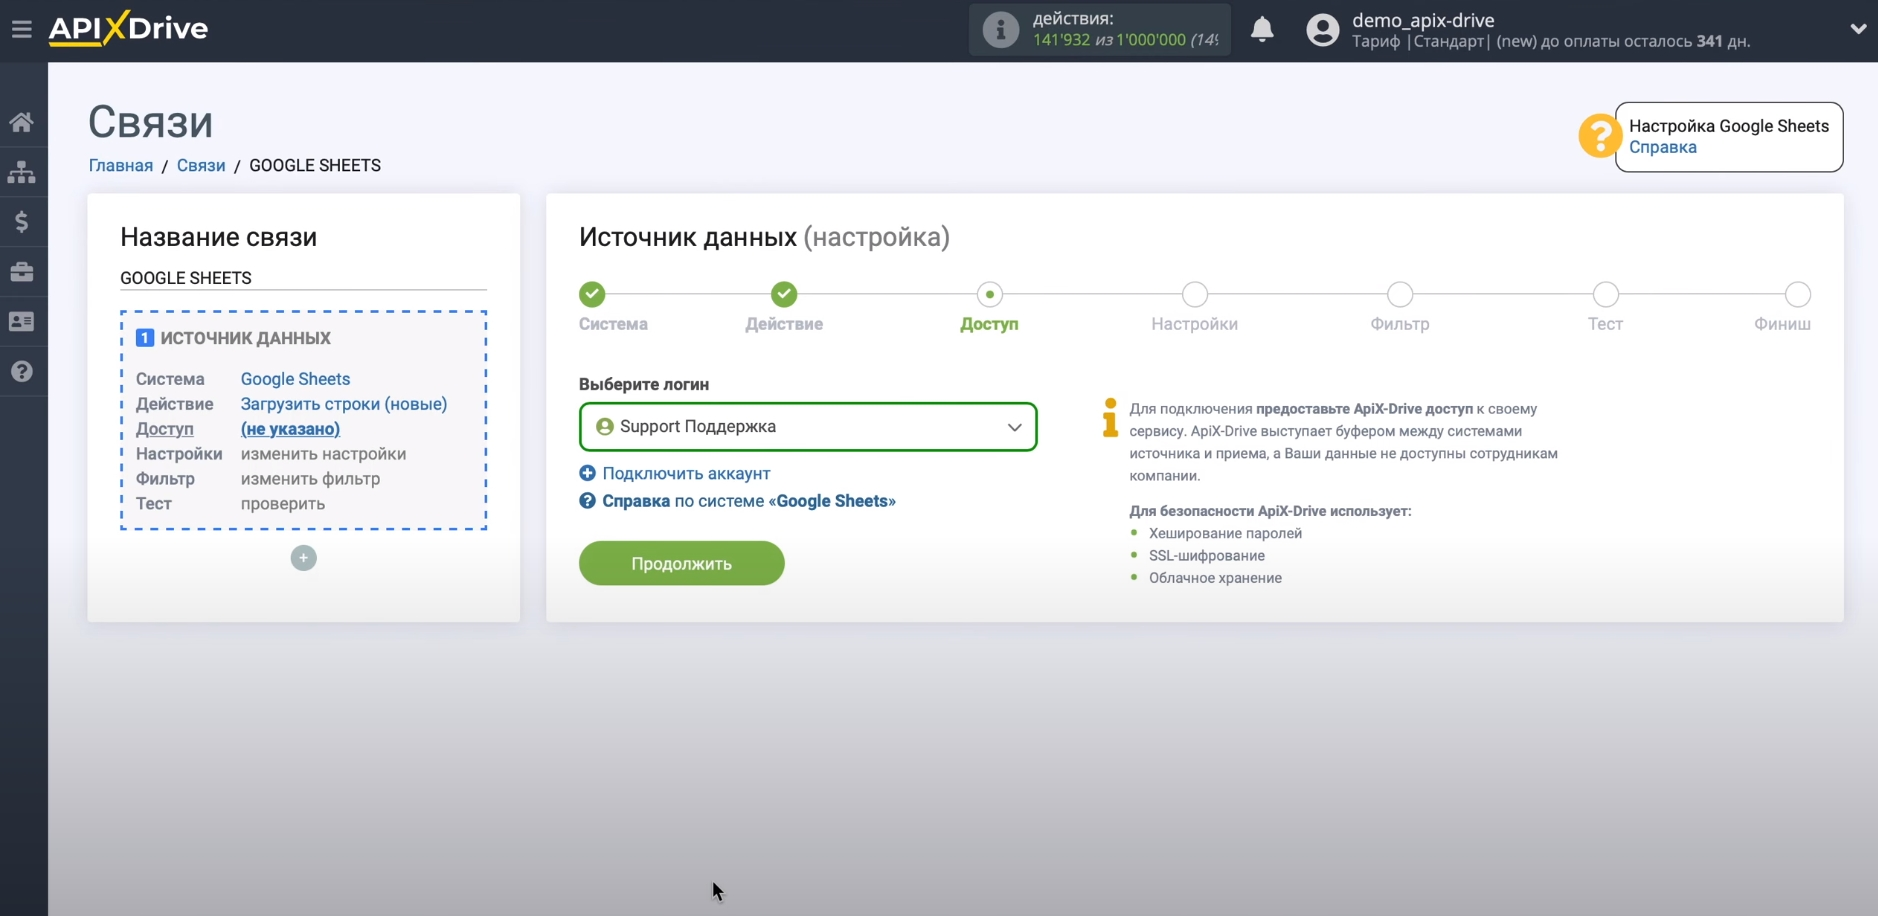Open the home sidebar icon
Screen dimensions: 1878x916
click(22, 122)
